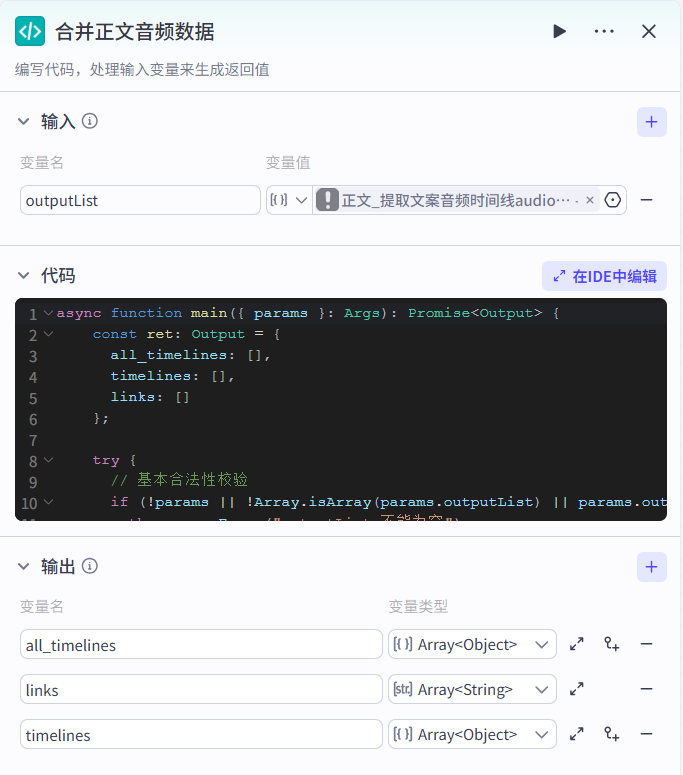Open the links Array<String> type dropdown
683x775 pixels.
[472, 689]
